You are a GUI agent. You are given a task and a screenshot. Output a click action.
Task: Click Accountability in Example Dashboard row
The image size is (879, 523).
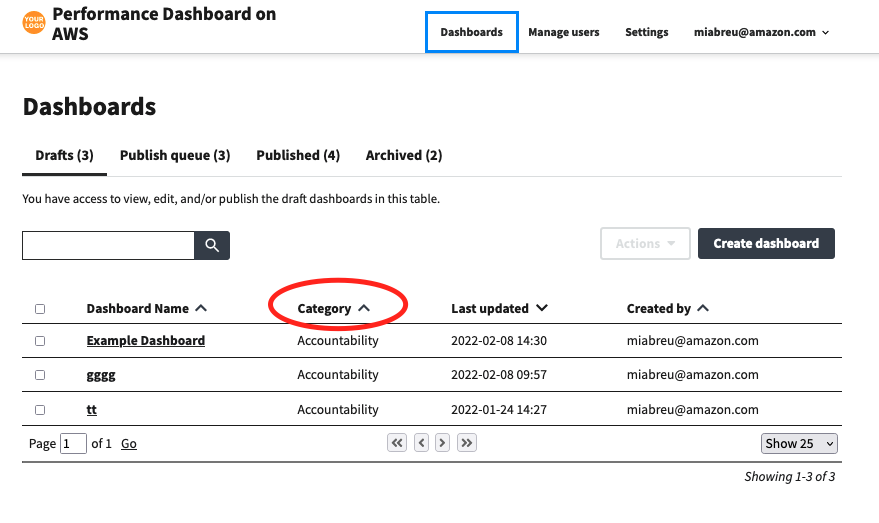(338, 341)
